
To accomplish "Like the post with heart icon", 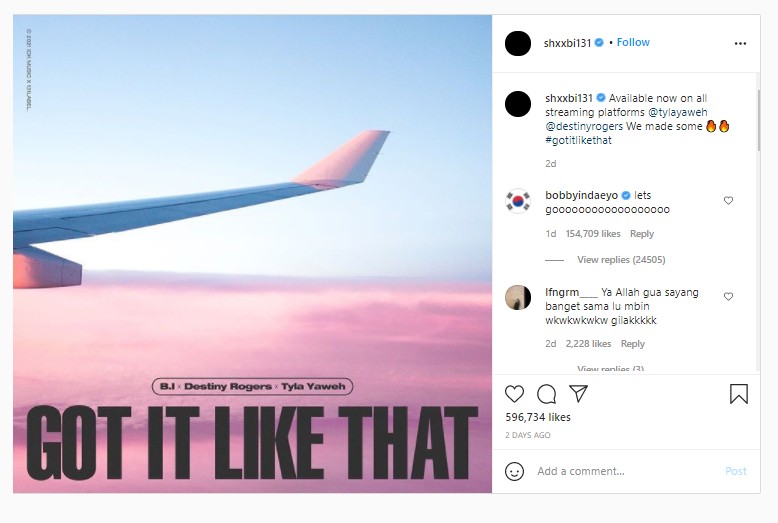I will point(515,394).
